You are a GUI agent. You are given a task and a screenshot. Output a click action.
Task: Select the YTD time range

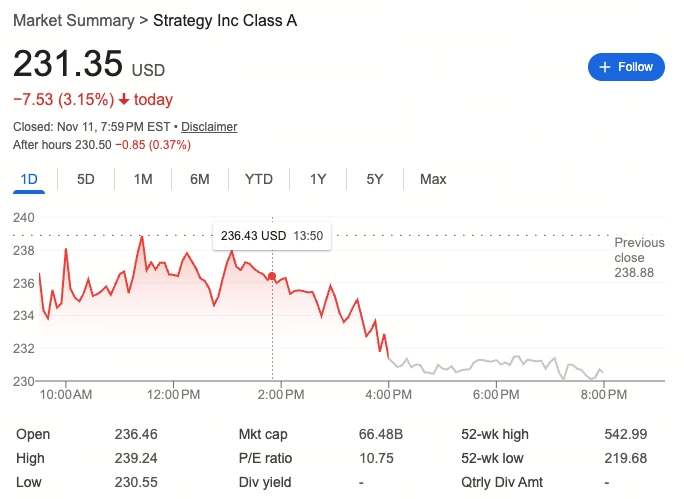pyautogui.click(x=259, y=179)
